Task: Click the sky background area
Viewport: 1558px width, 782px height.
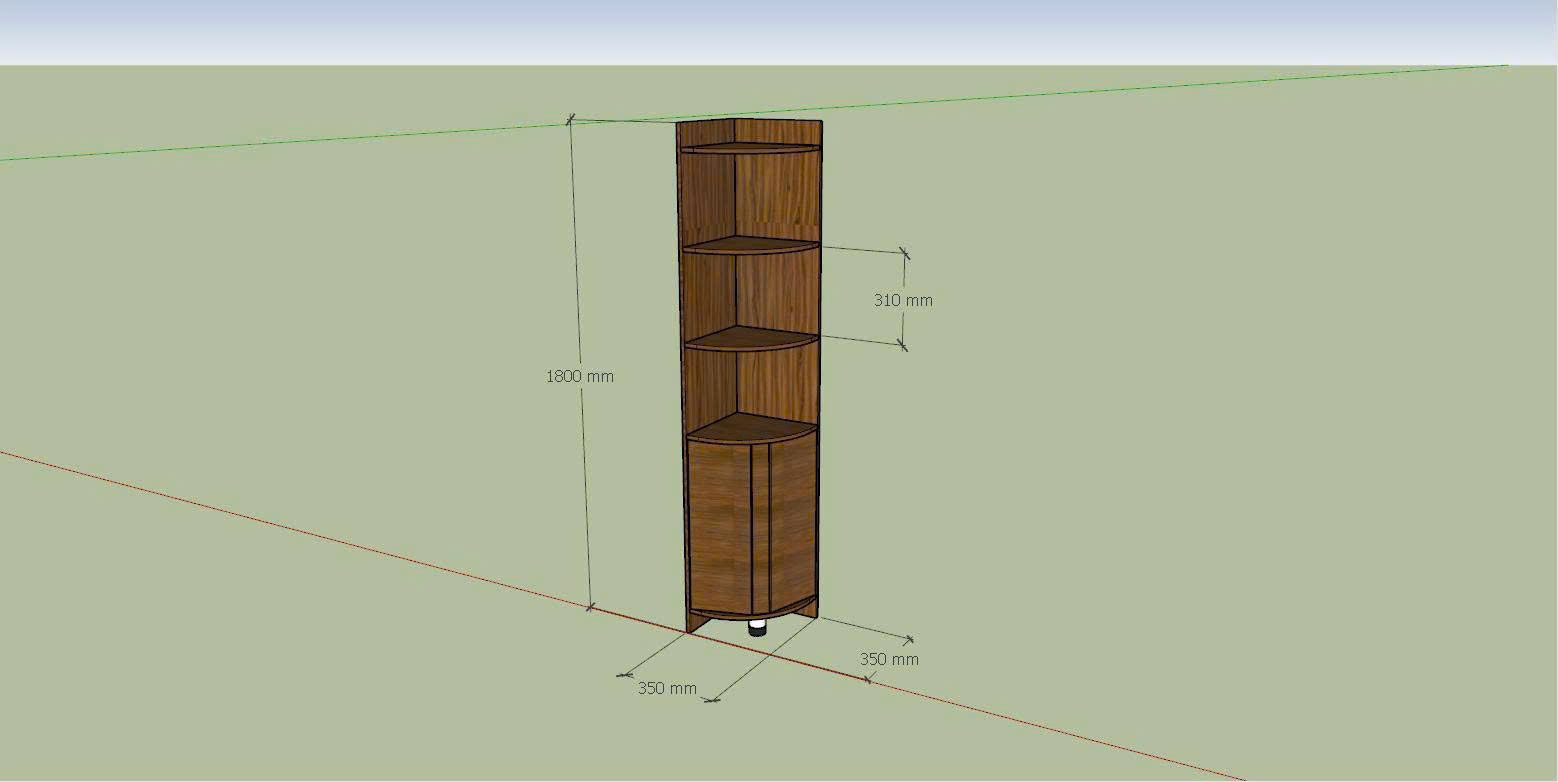Action: 779,30
